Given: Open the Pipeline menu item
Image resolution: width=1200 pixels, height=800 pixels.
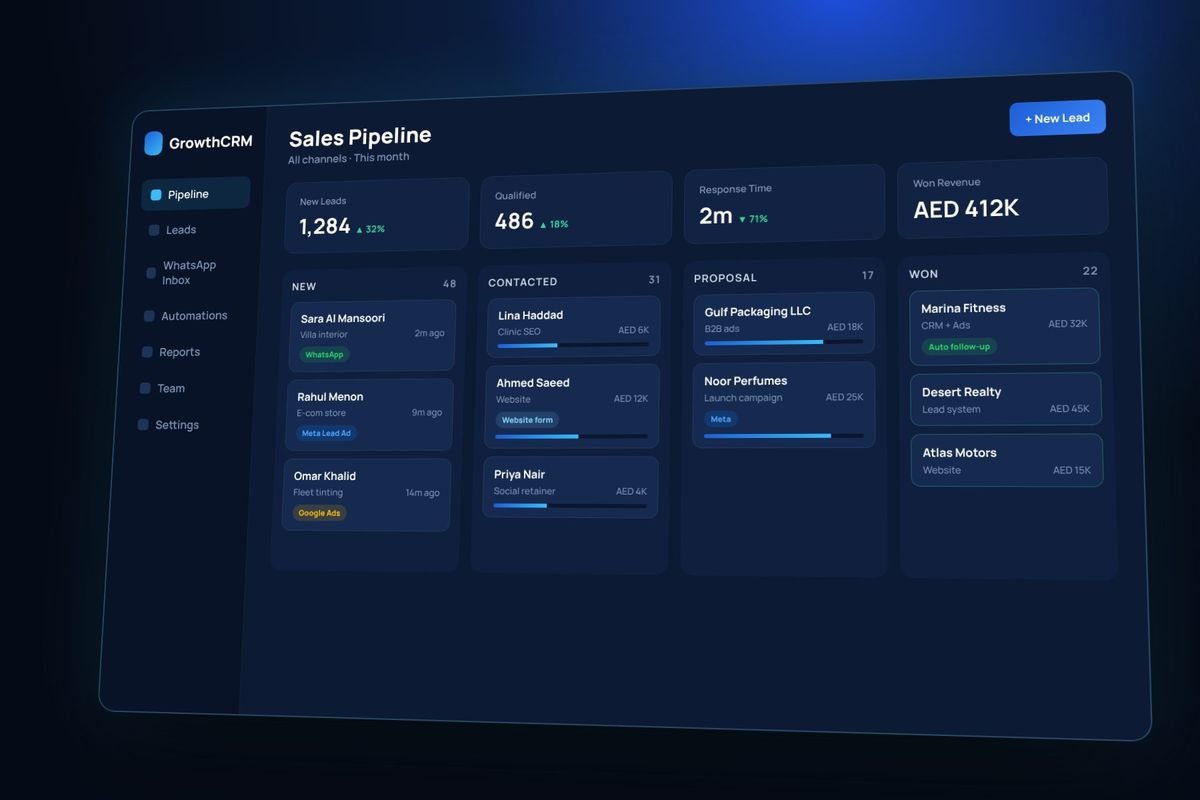Looking at the screenshot, I should coord(196,194).
